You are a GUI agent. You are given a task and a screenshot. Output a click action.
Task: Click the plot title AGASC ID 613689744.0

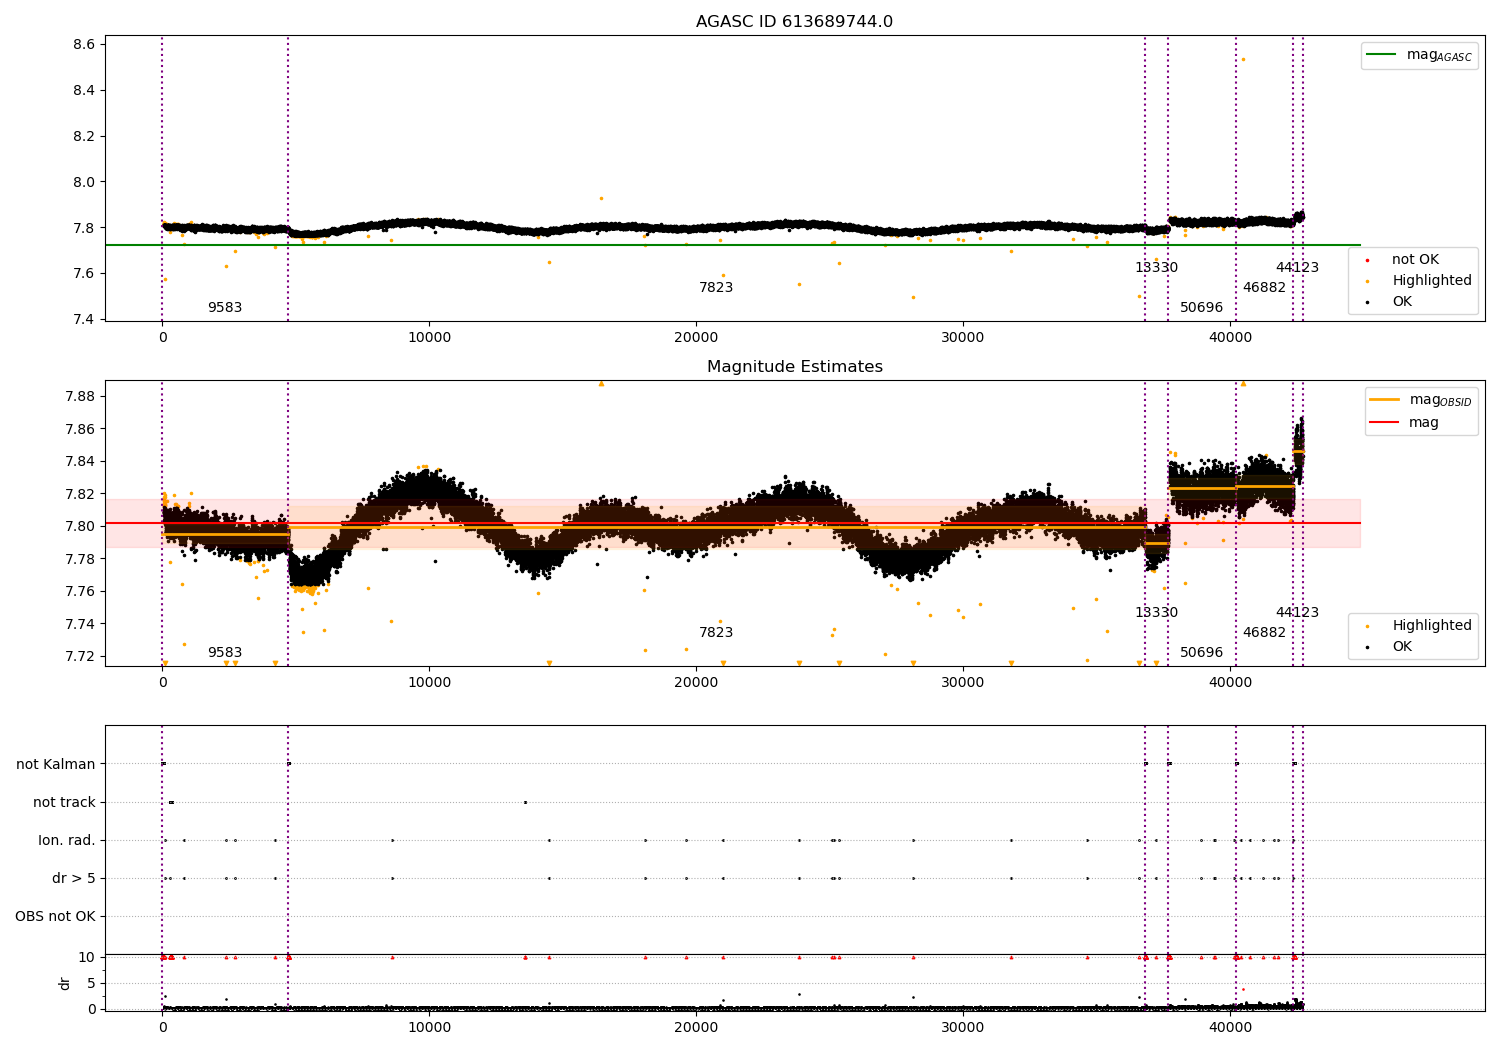(794, 22)
